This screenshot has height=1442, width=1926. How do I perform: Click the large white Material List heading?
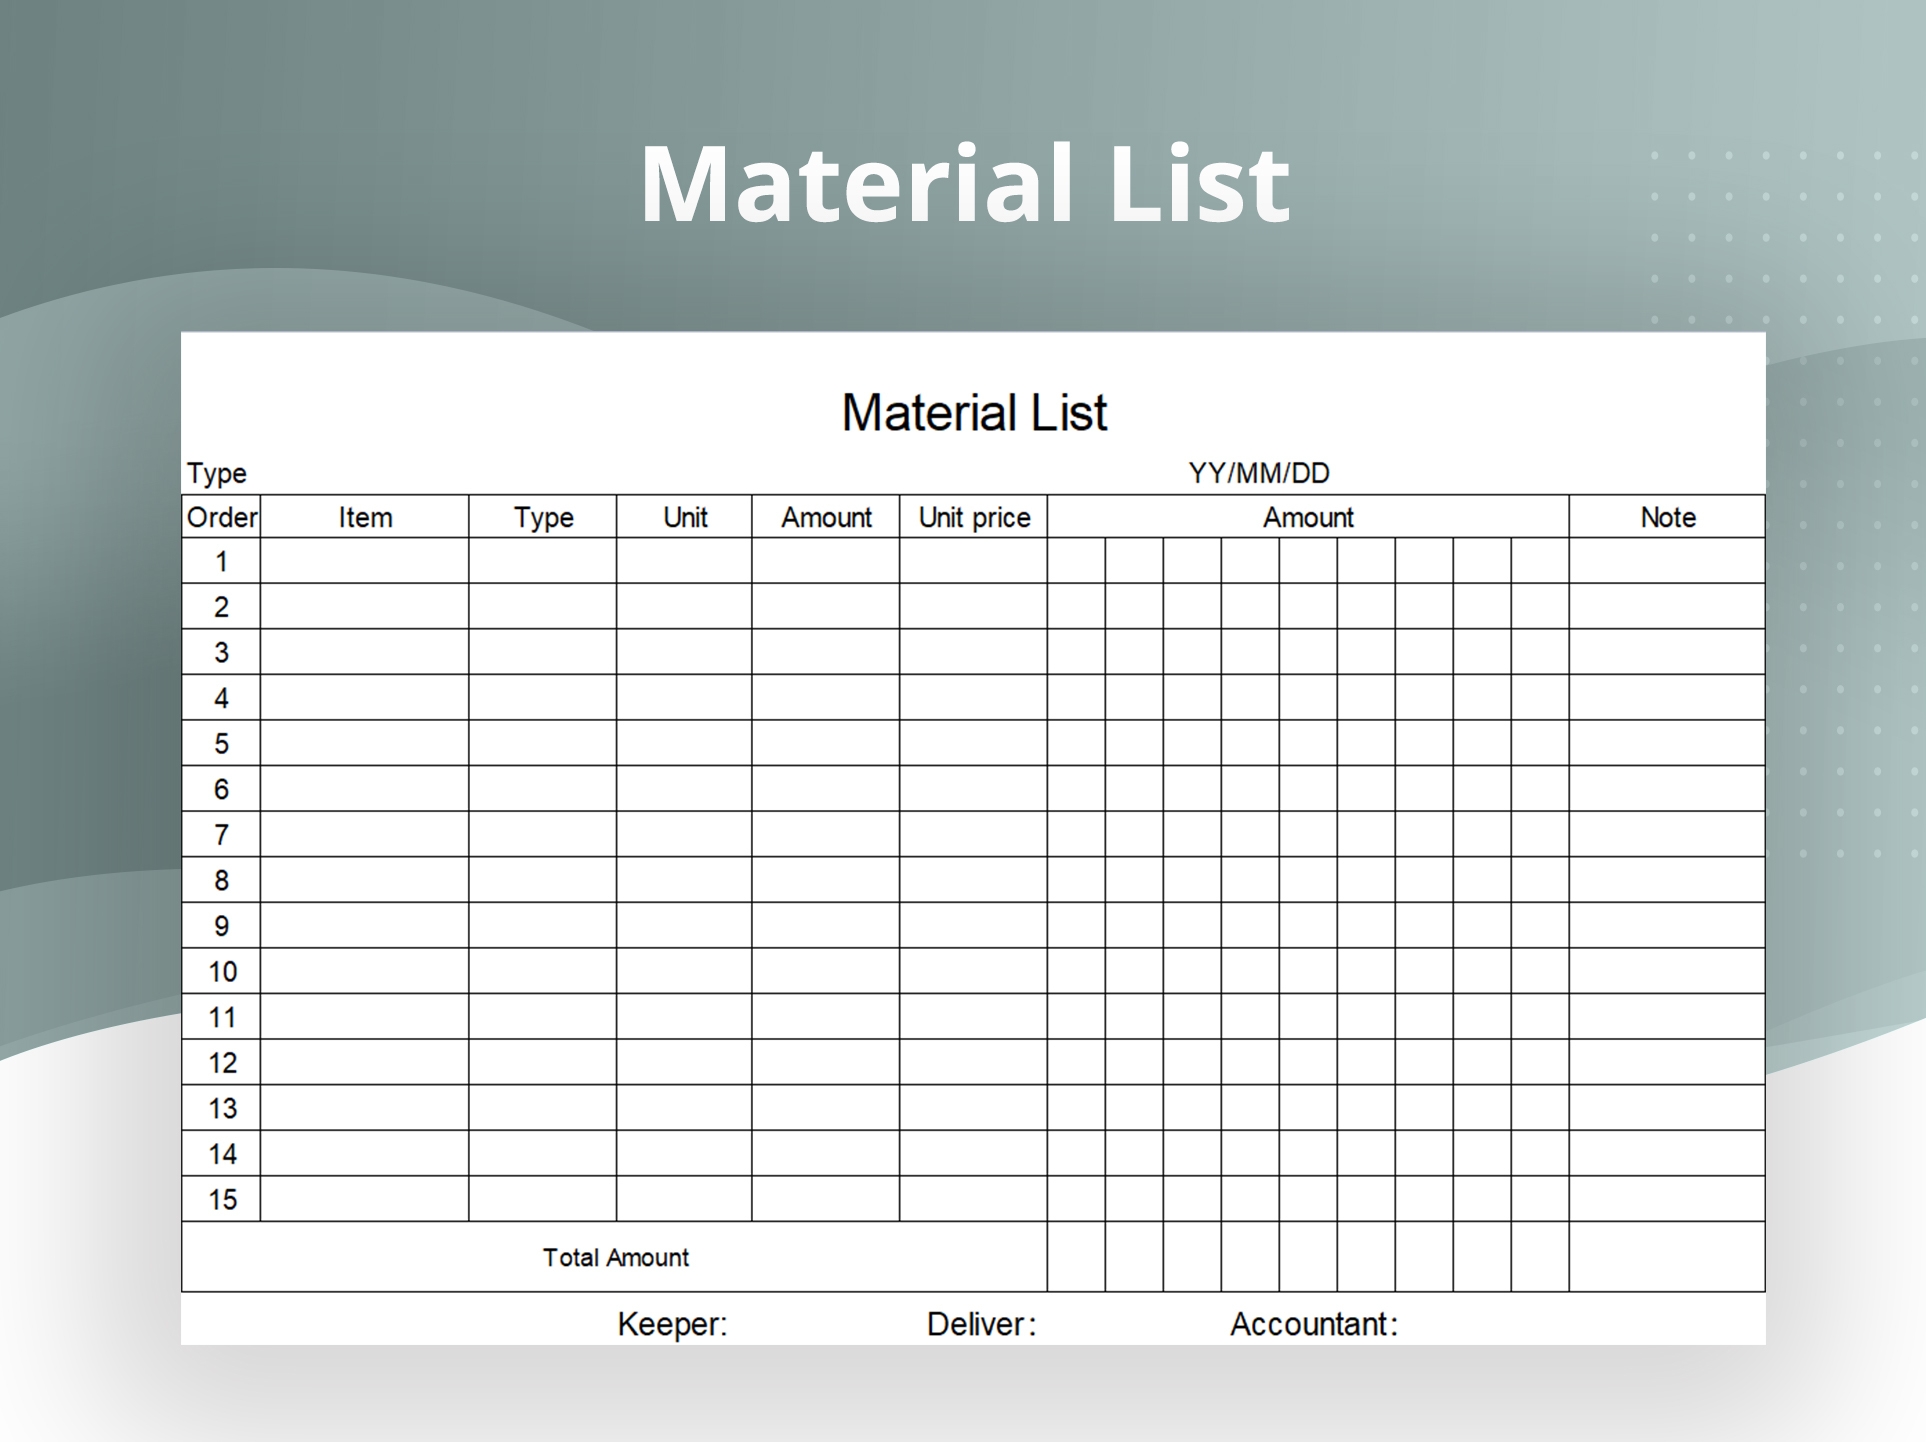coord(964,183)
